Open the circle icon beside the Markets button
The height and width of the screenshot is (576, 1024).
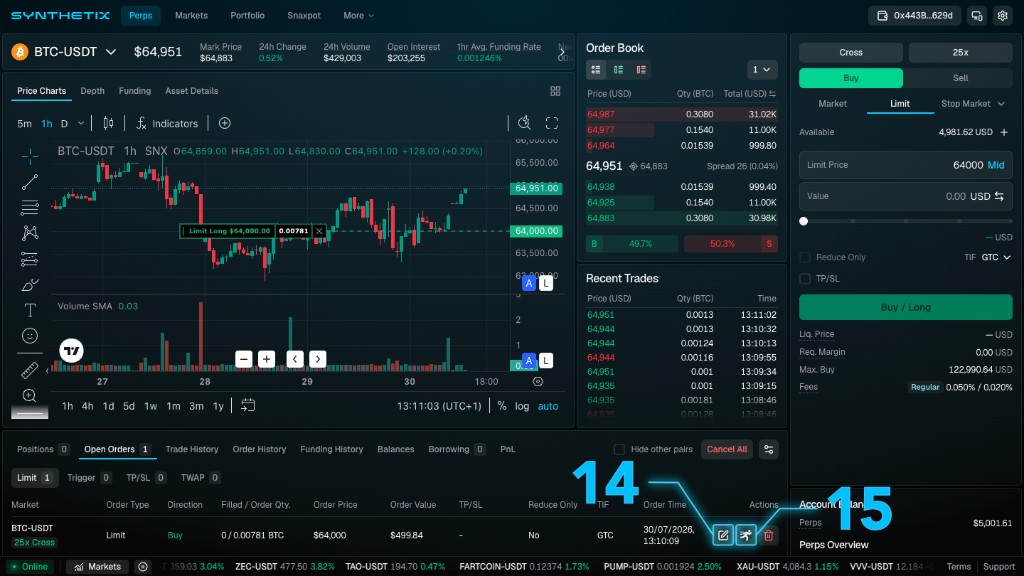pos(142,567)
